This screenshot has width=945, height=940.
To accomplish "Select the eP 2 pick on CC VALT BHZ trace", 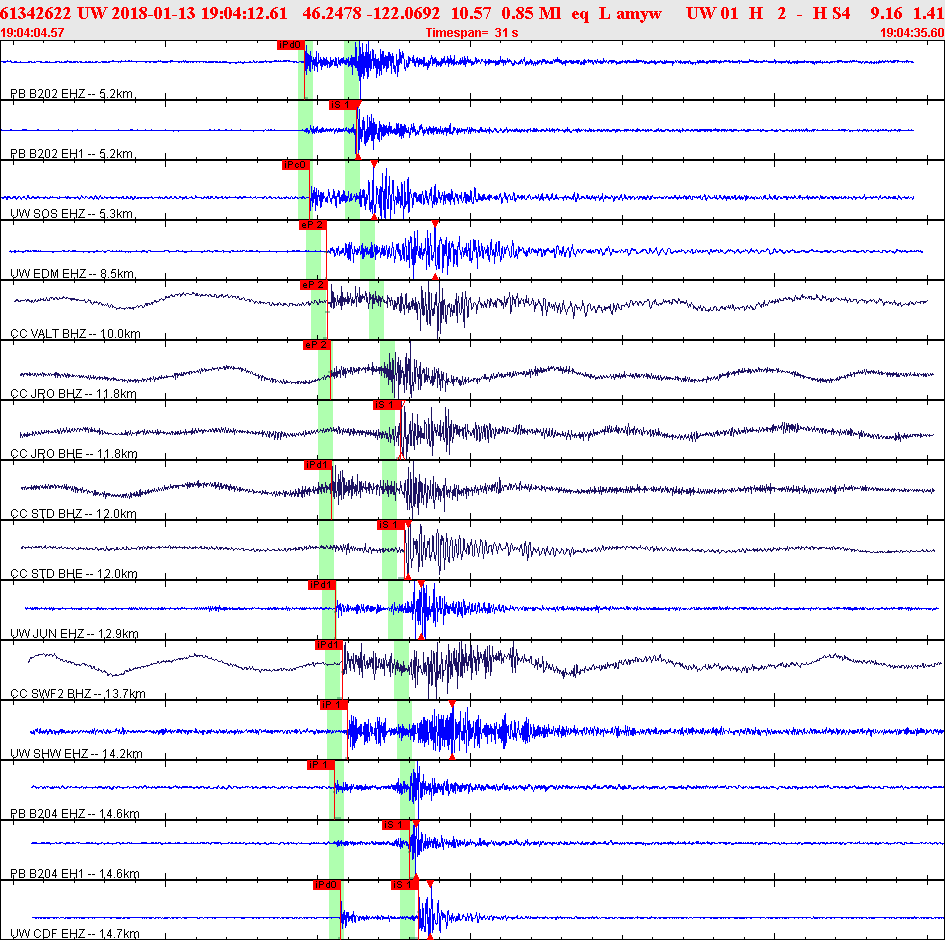I will tap(313, 285).
